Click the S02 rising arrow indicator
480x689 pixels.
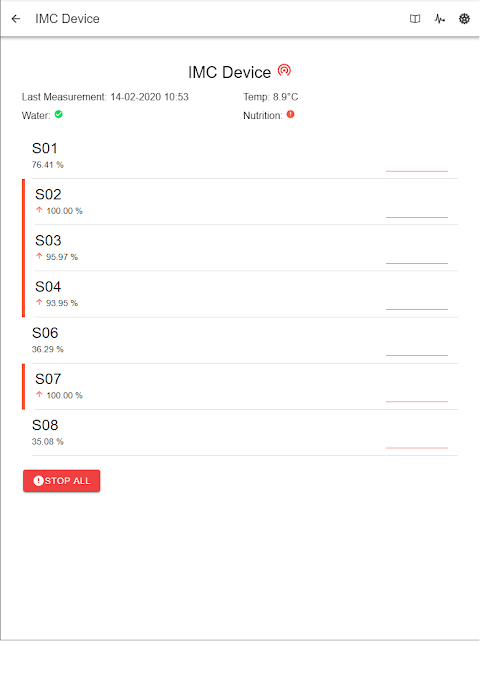[39, 210]
